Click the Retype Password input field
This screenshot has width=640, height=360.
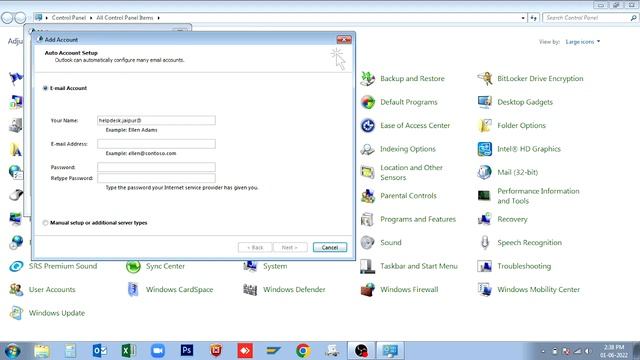[156, 178]
